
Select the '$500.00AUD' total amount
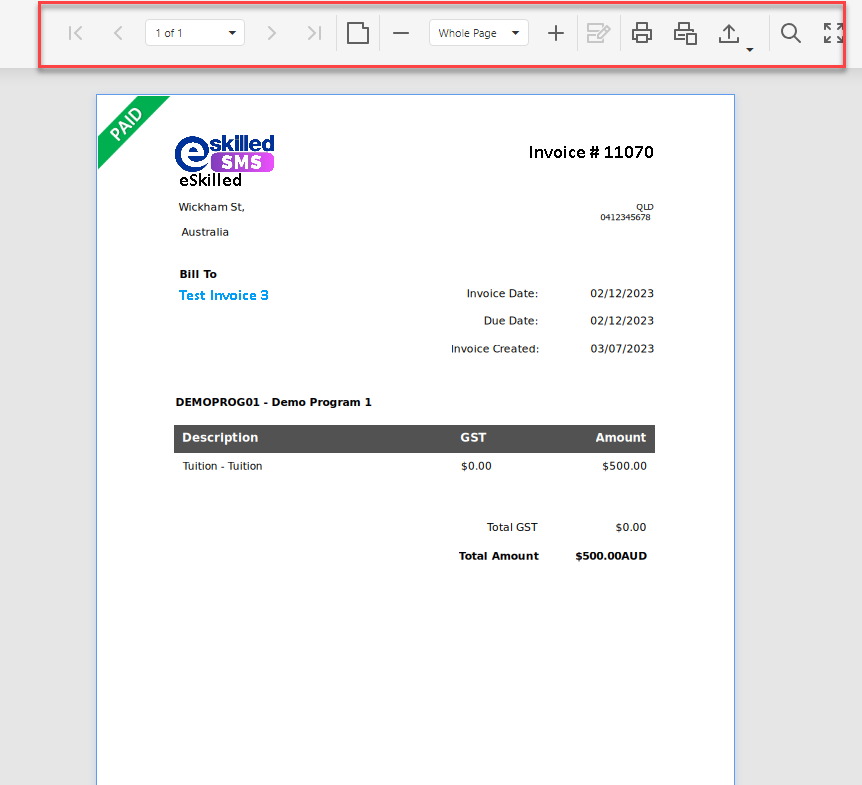(611, 556)
